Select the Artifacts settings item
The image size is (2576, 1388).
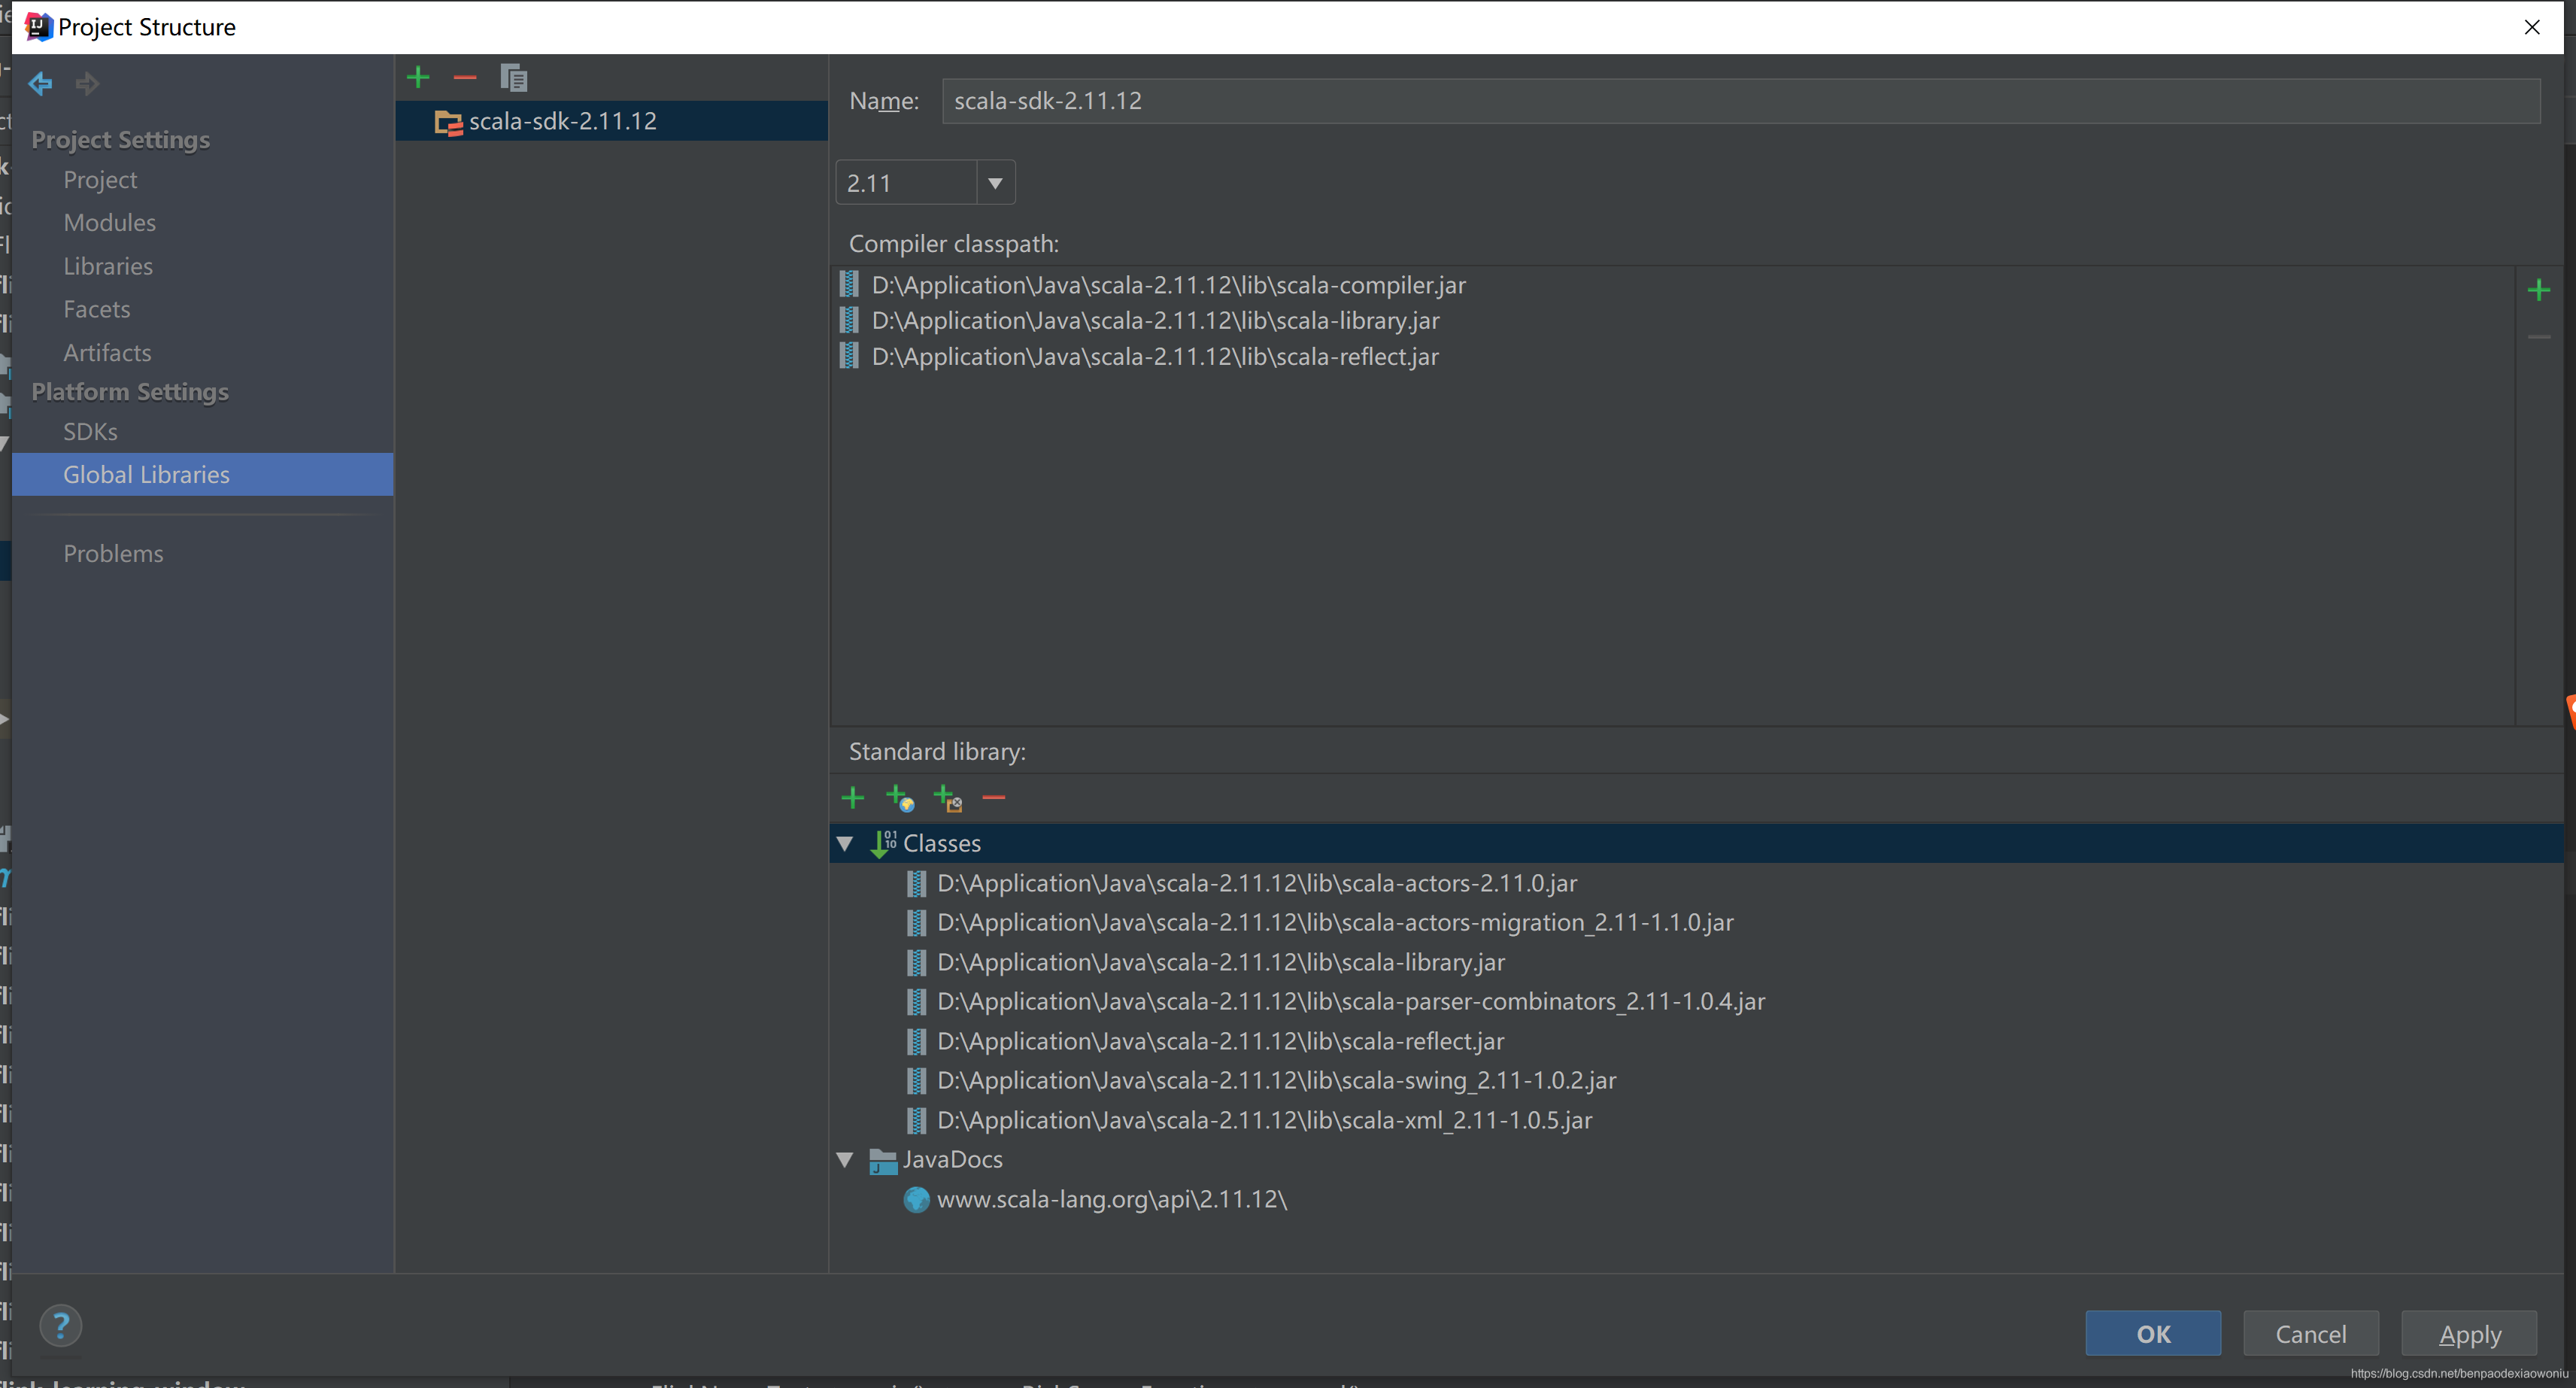[108, 352]
